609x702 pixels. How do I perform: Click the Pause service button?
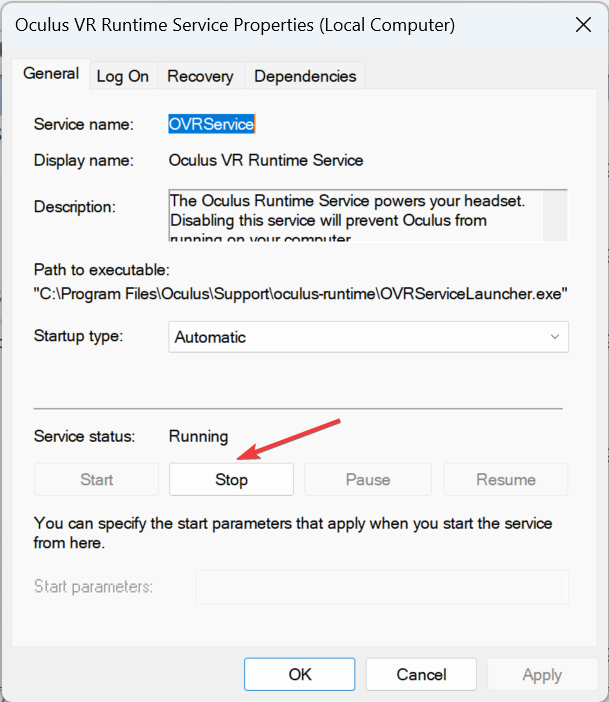(368, 479)
